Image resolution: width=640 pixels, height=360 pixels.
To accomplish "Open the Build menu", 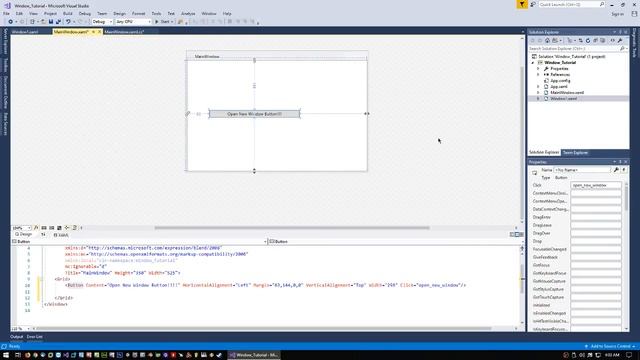I will pos(68,13).
